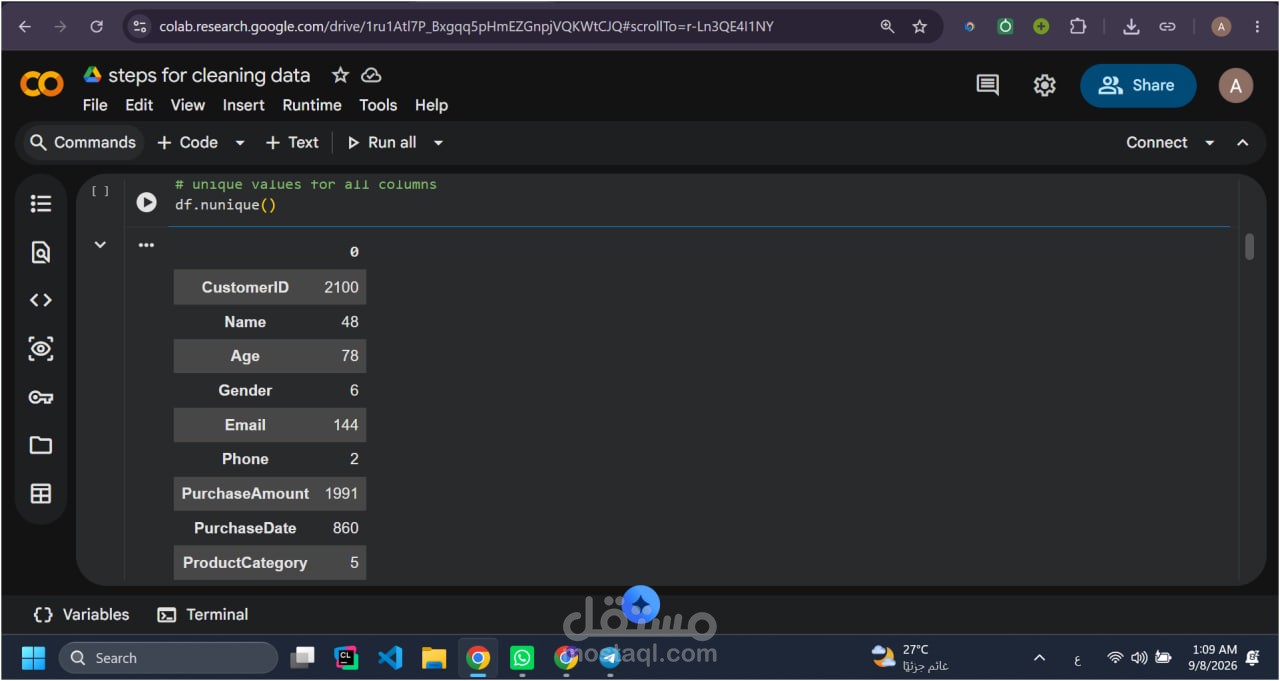Click the Email row label

[245, 425]
